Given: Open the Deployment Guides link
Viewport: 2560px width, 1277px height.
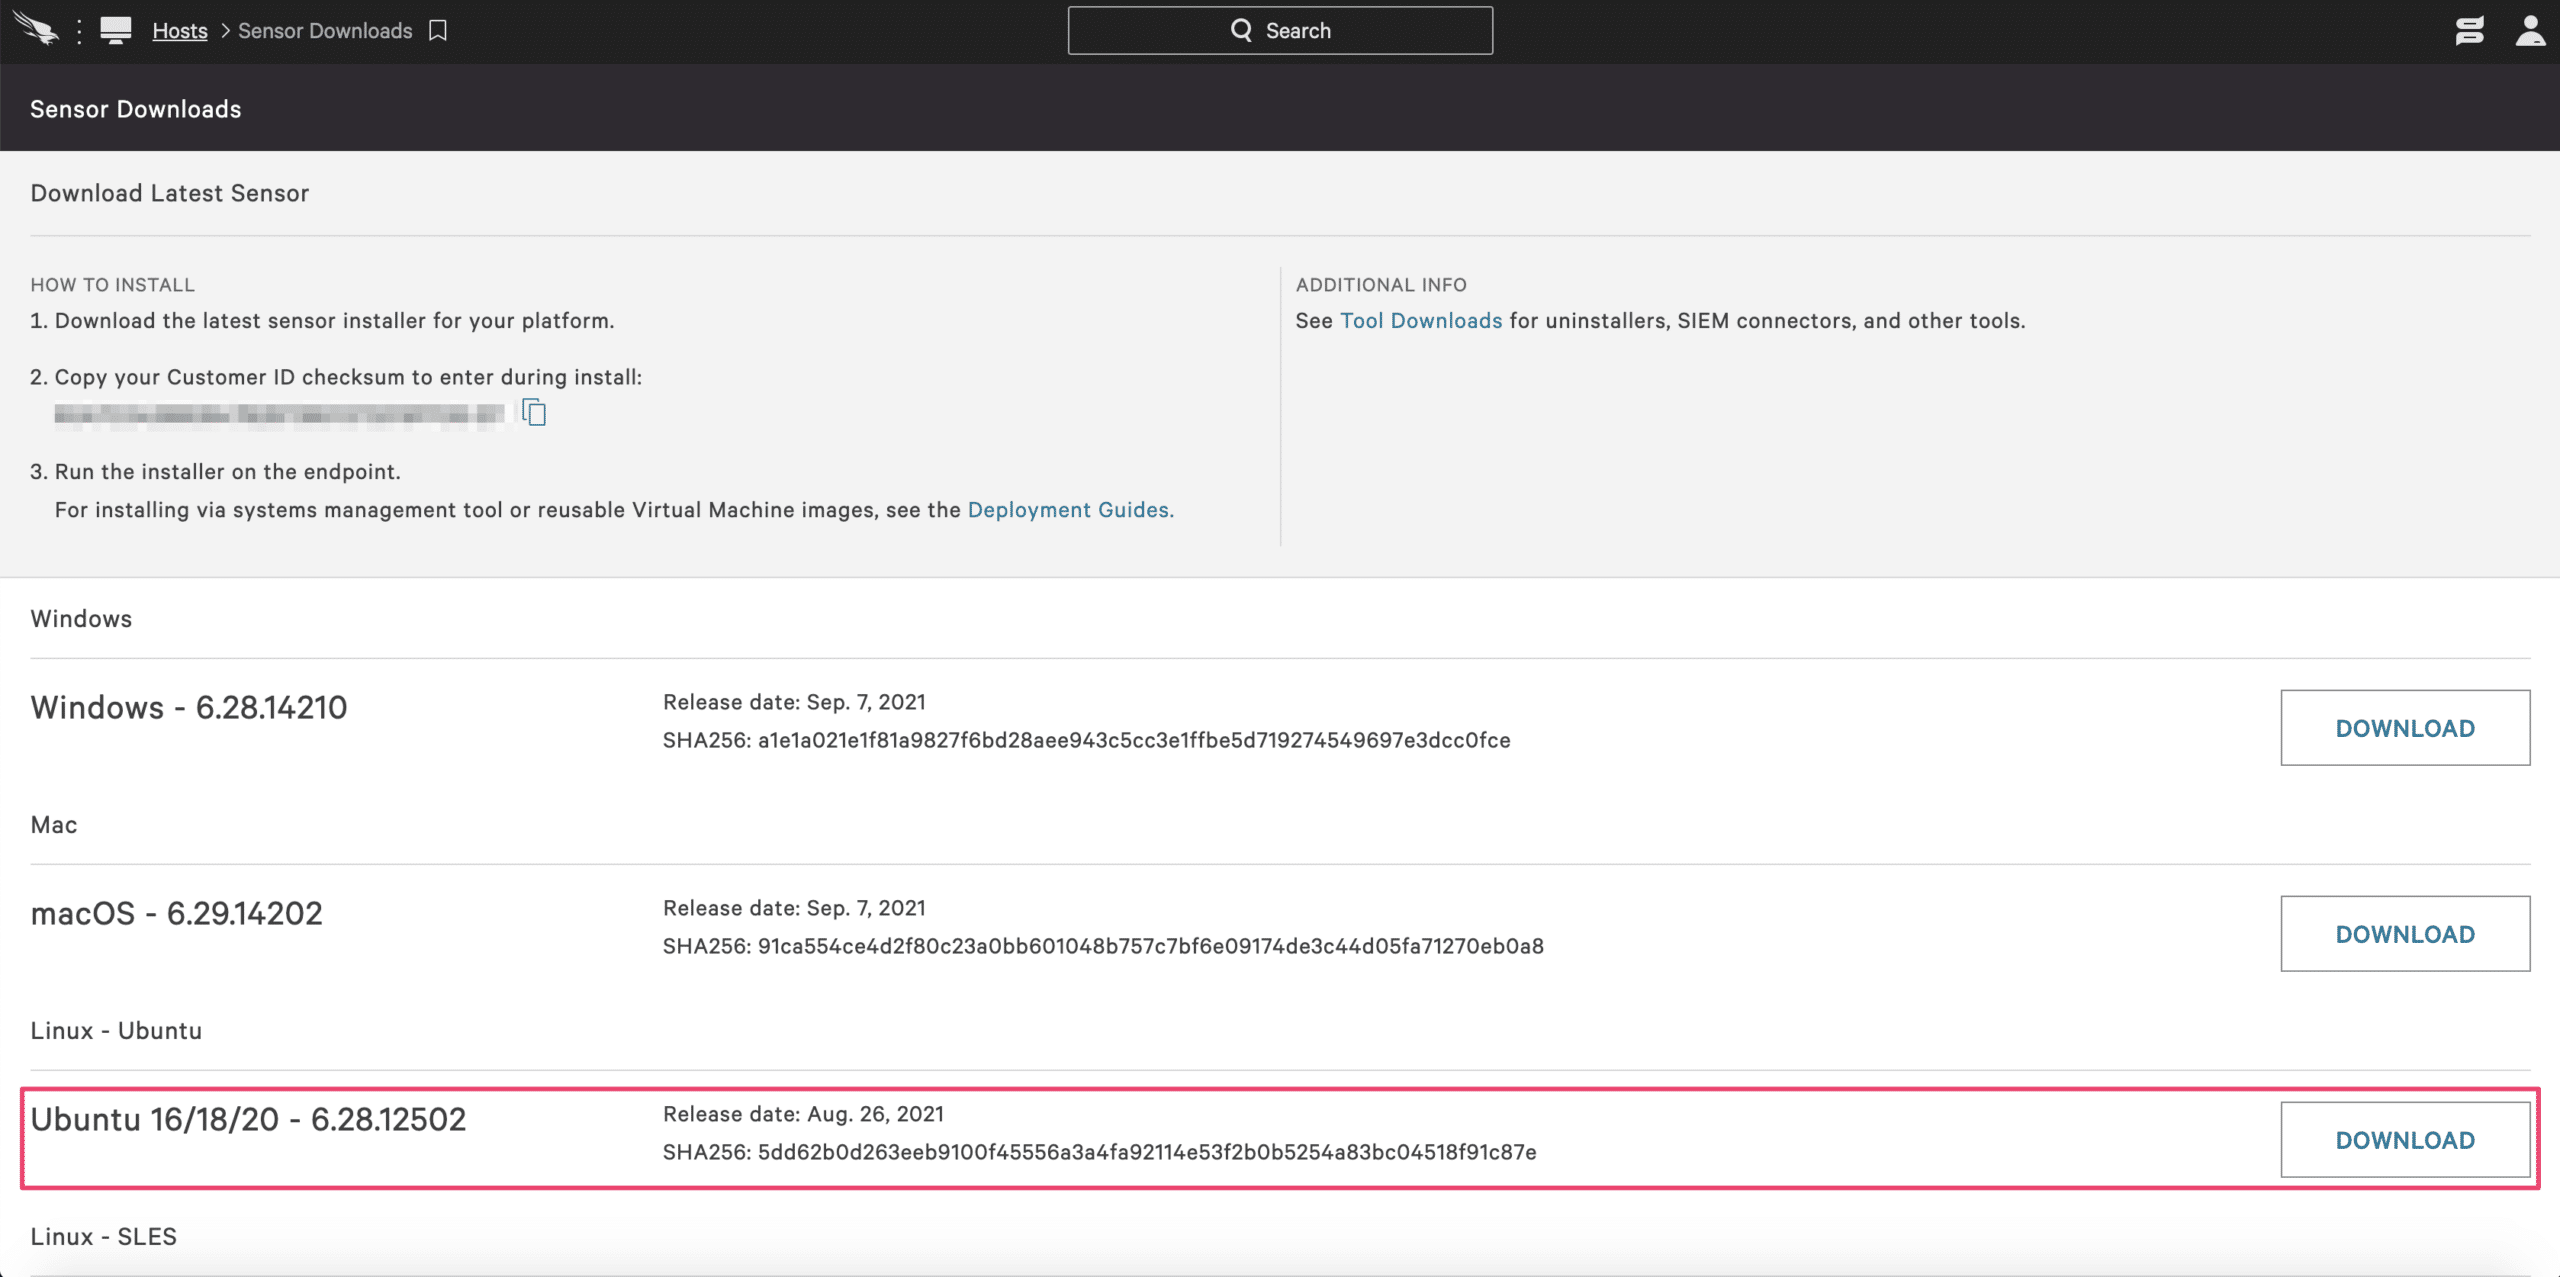Looking at the screenshot, I should 1068,510.
